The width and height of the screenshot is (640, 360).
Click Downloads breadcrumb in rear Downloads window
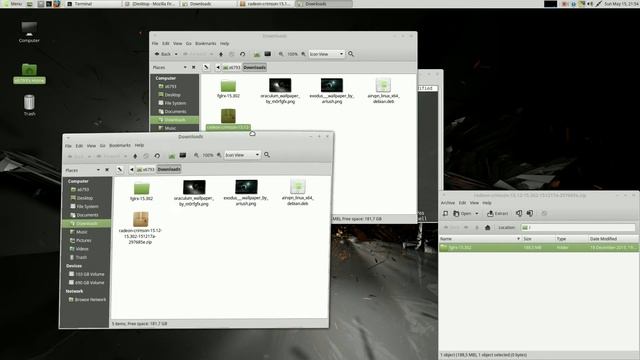point(255,67)
